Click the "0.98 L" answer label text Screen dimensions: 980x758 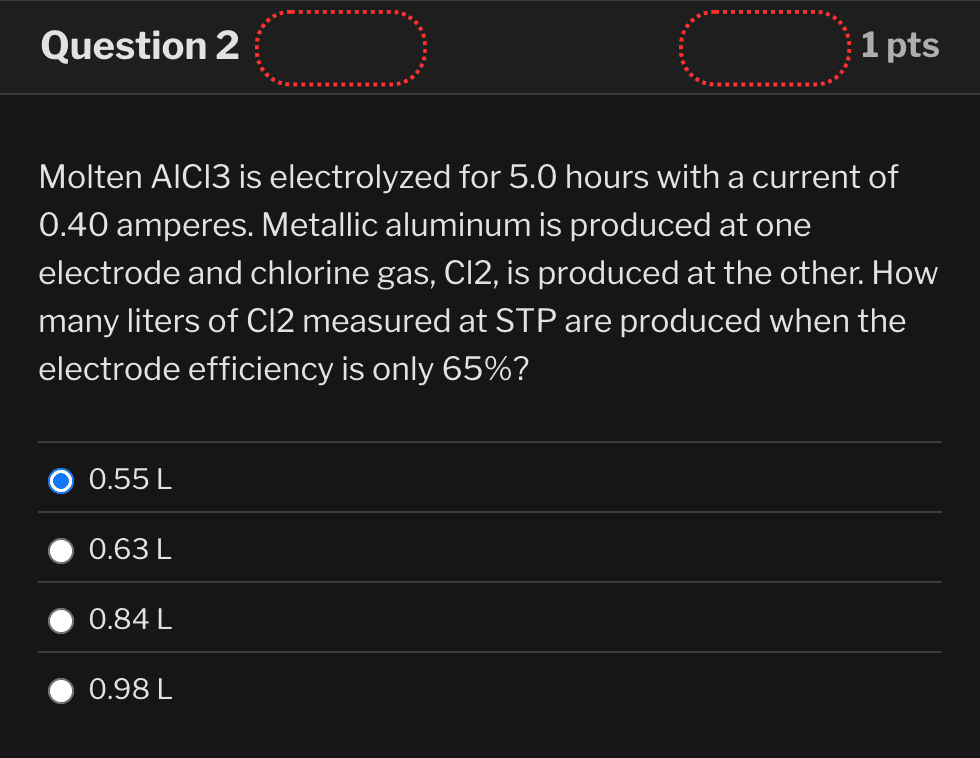[130, 690]
